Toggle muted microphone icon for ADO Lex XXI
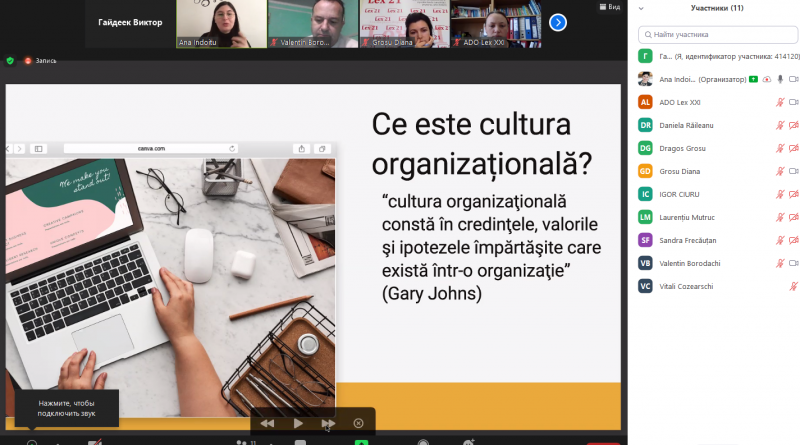Viewport: 800px width, 445px height. [x=779, y=102]
